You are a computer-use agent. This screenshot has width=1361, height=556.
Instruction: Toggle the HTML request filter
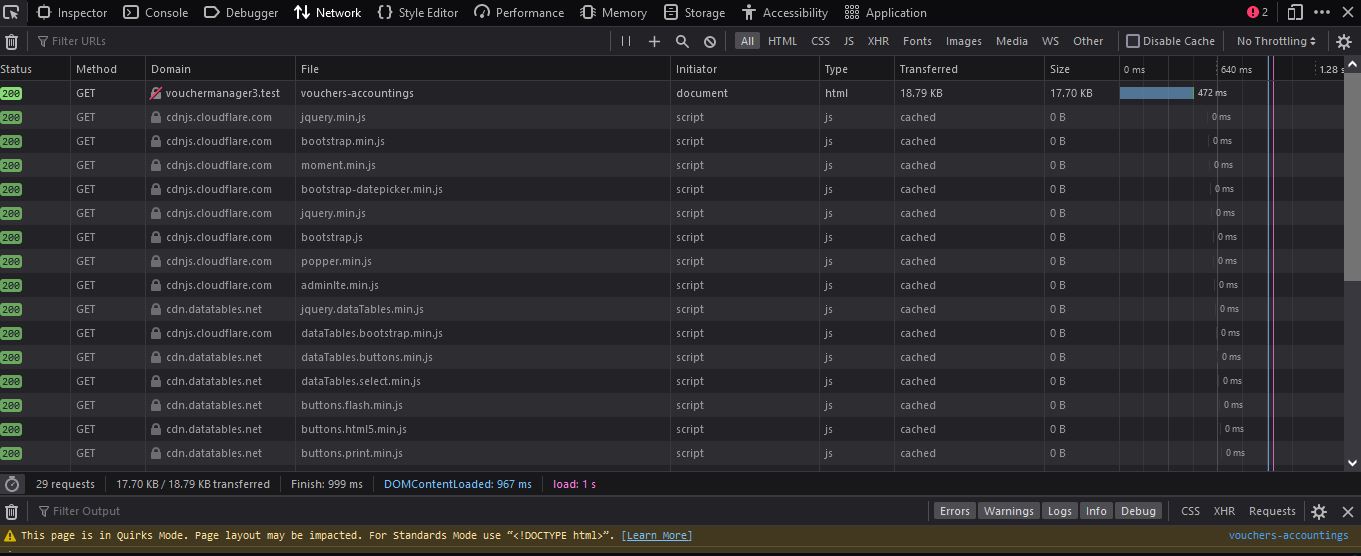tap(783, 41)
